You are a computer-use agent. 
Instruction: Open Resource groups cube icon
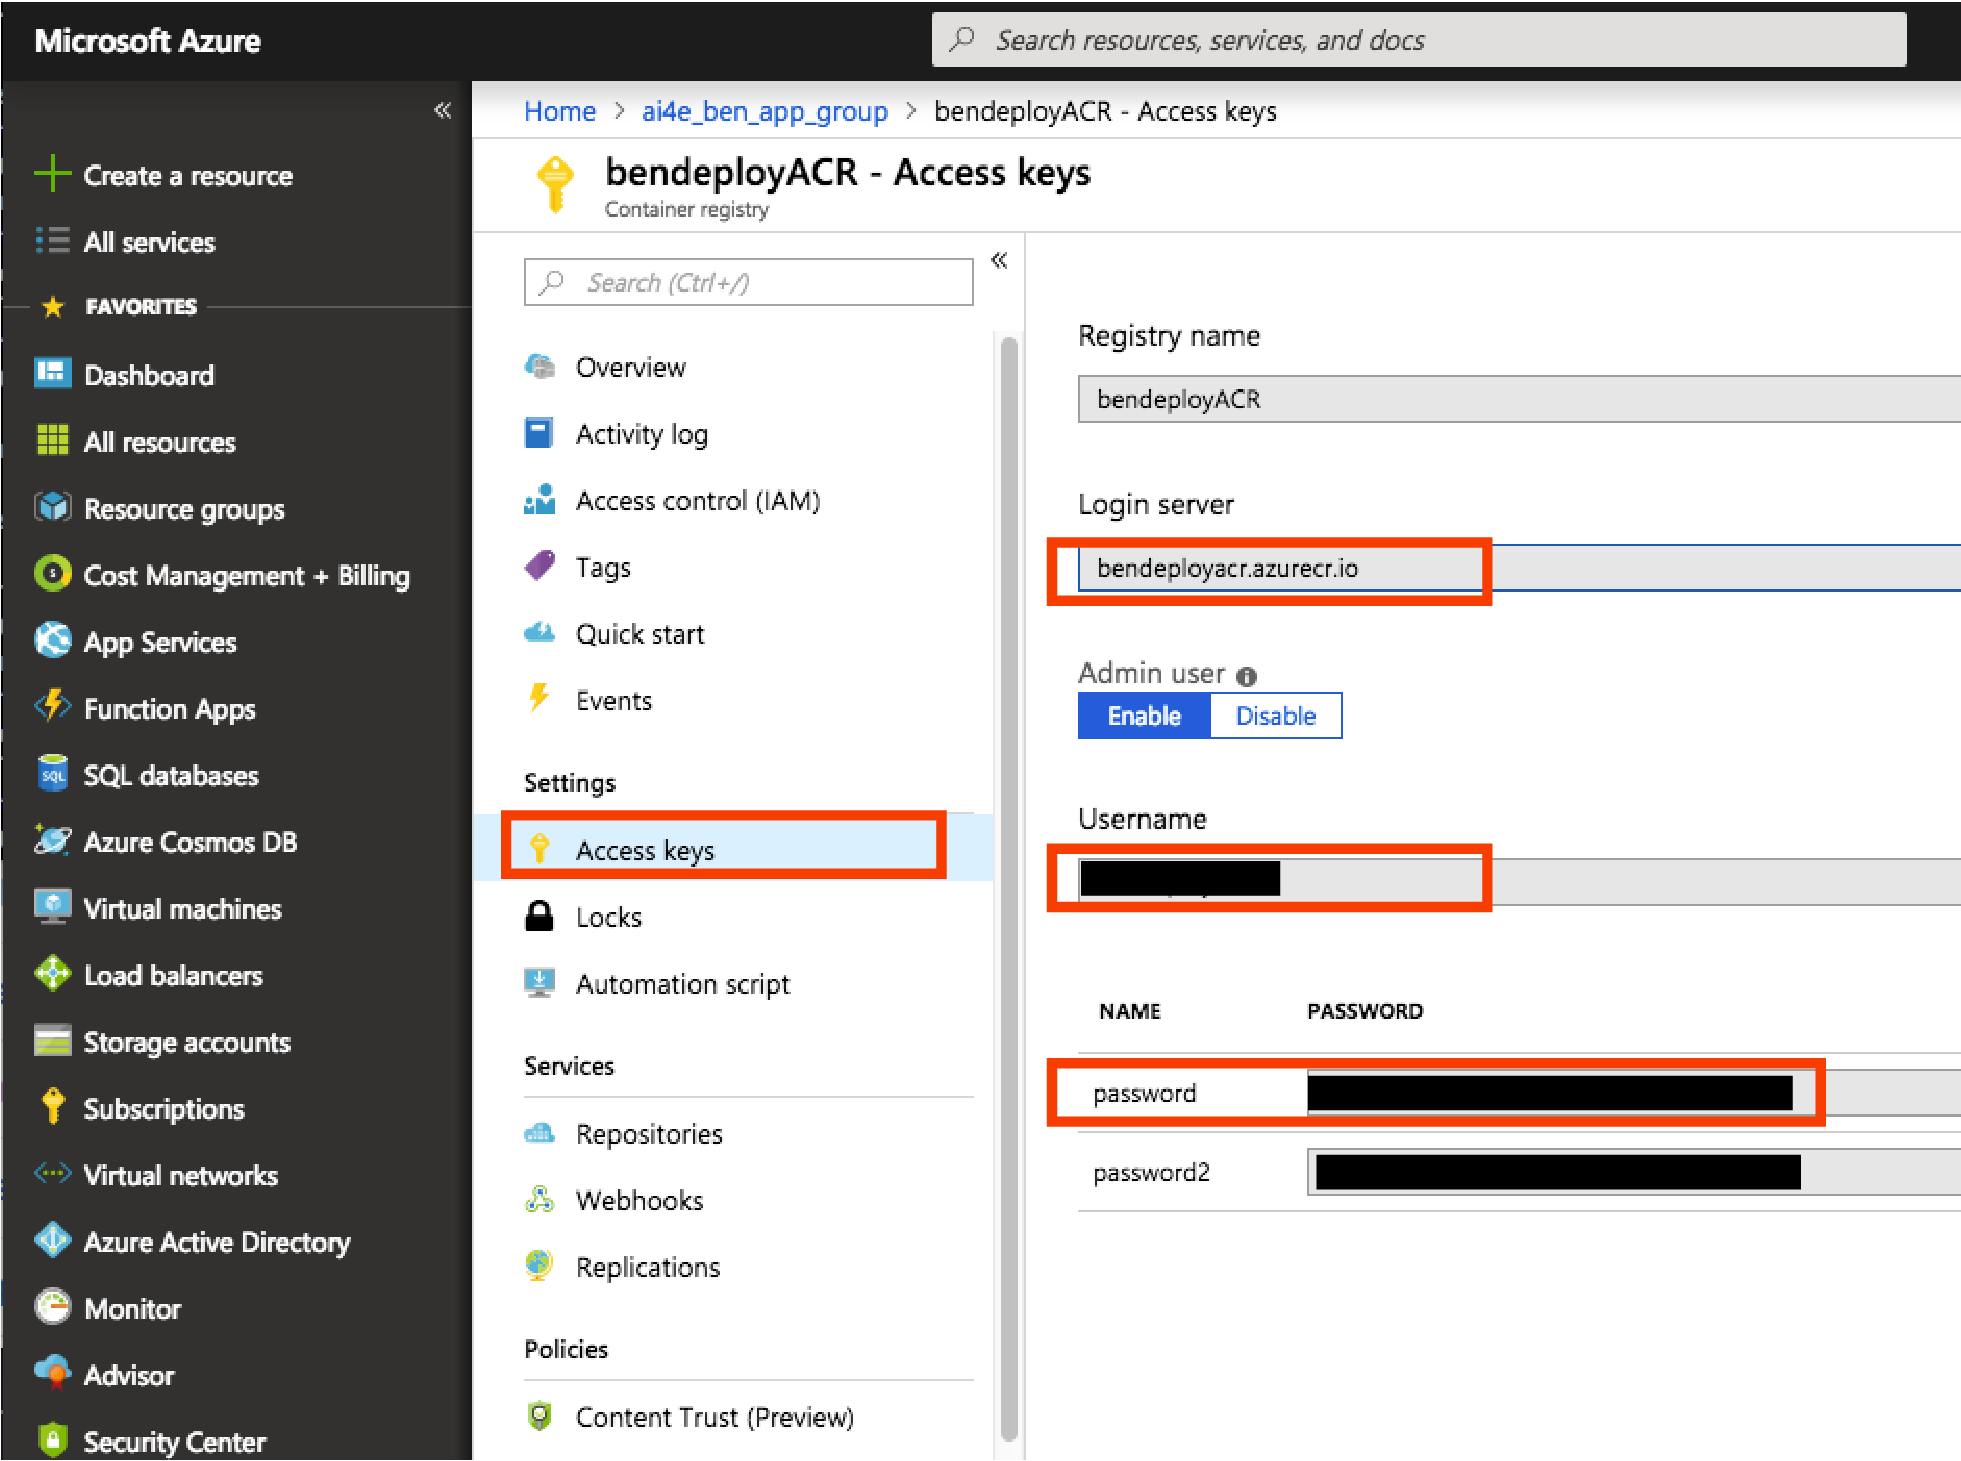pyautogui.click(x=52, y=508)
